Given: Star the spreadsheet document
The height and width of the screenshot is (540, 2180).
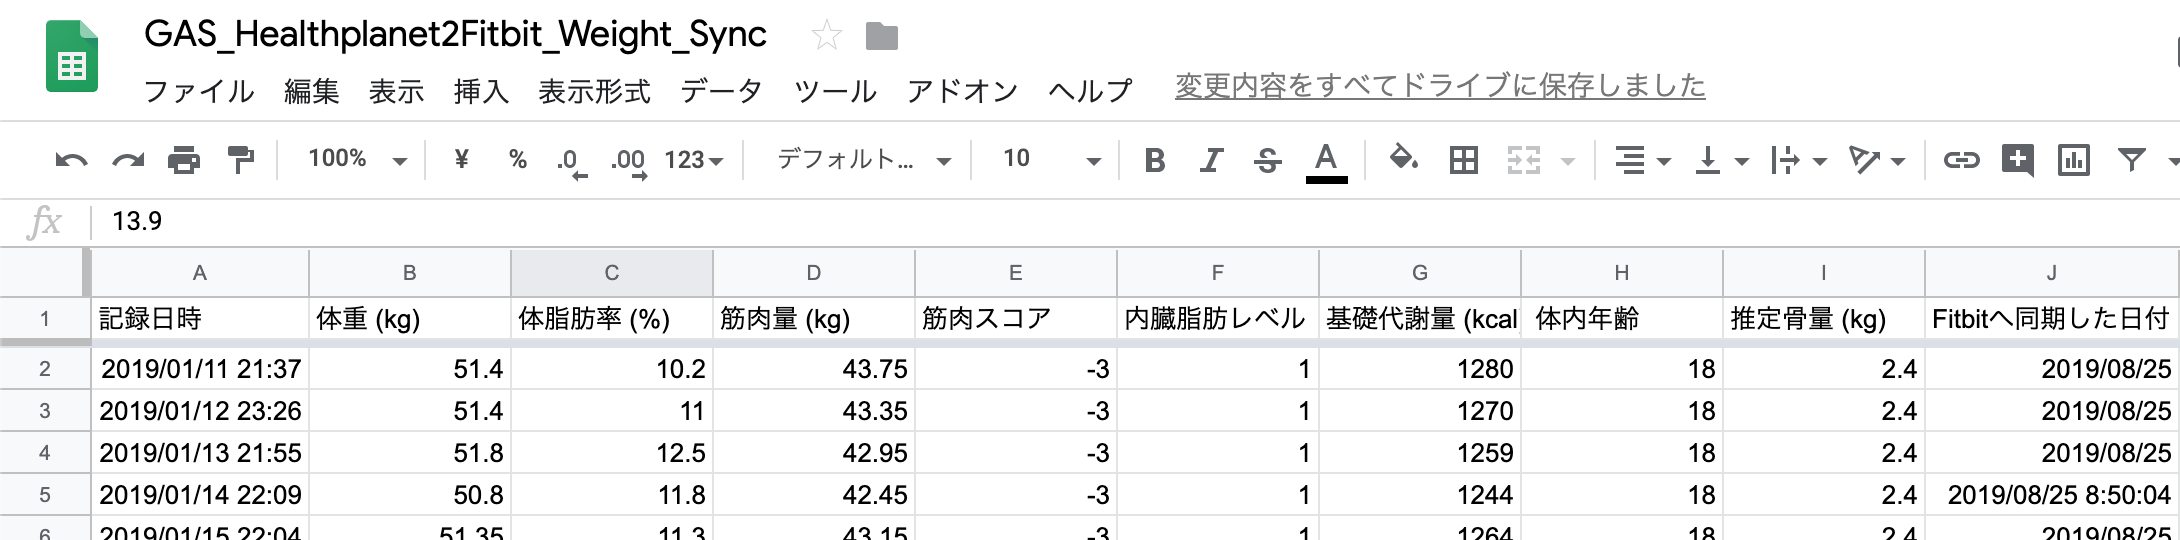Looking at the screenshot, I should [x=826, y=37].
